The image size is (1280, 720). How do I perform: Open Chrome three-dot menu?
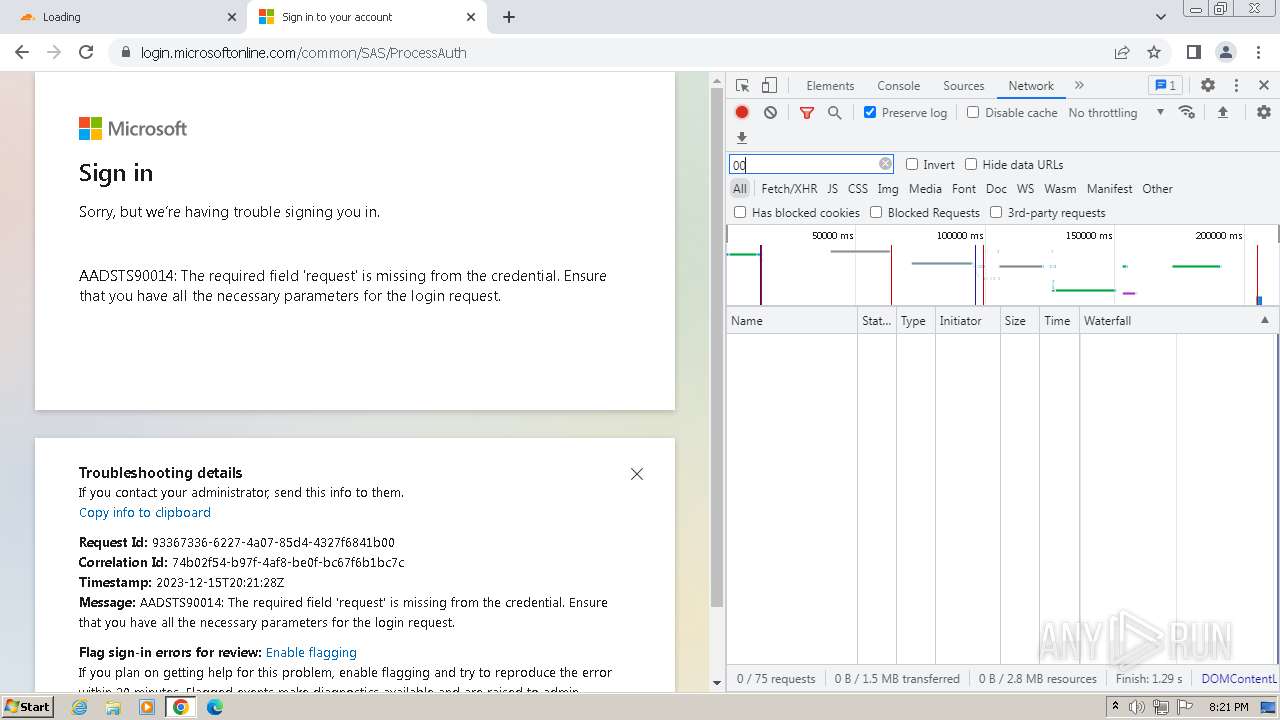1258,52
